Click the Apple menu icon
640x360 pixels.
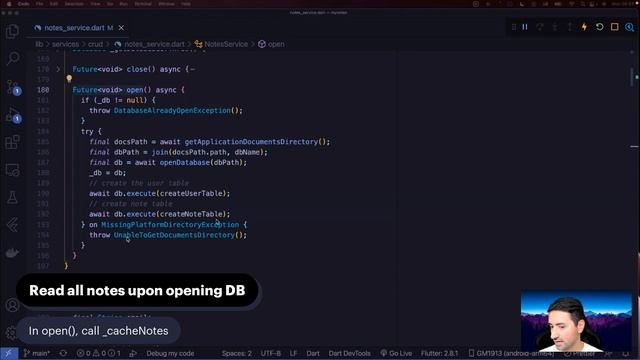pyautogui.click(x=9, y=4)
